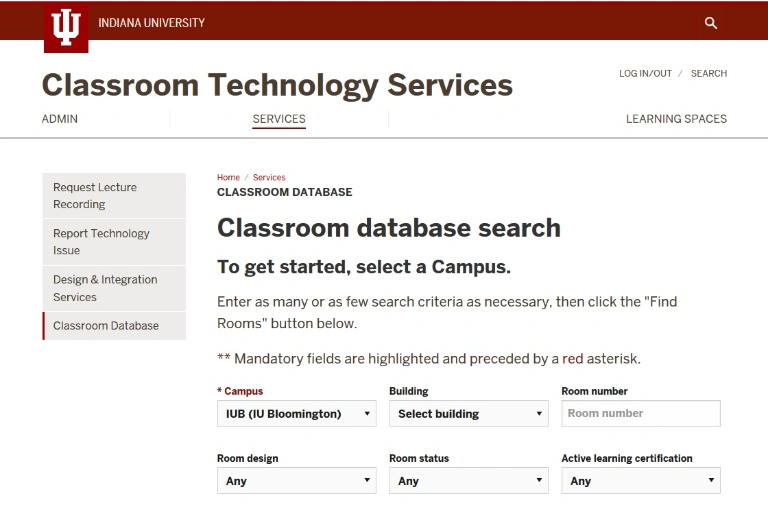Click the Indiana University header text

coord(151,23)
